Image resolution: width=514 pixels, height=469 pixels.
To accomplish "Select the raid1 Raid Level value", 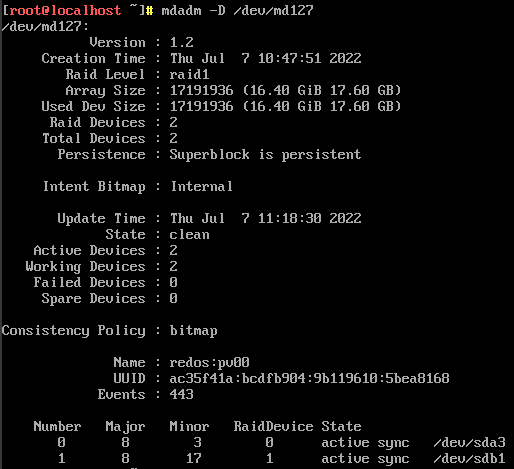I will click(x=189, y=74).
